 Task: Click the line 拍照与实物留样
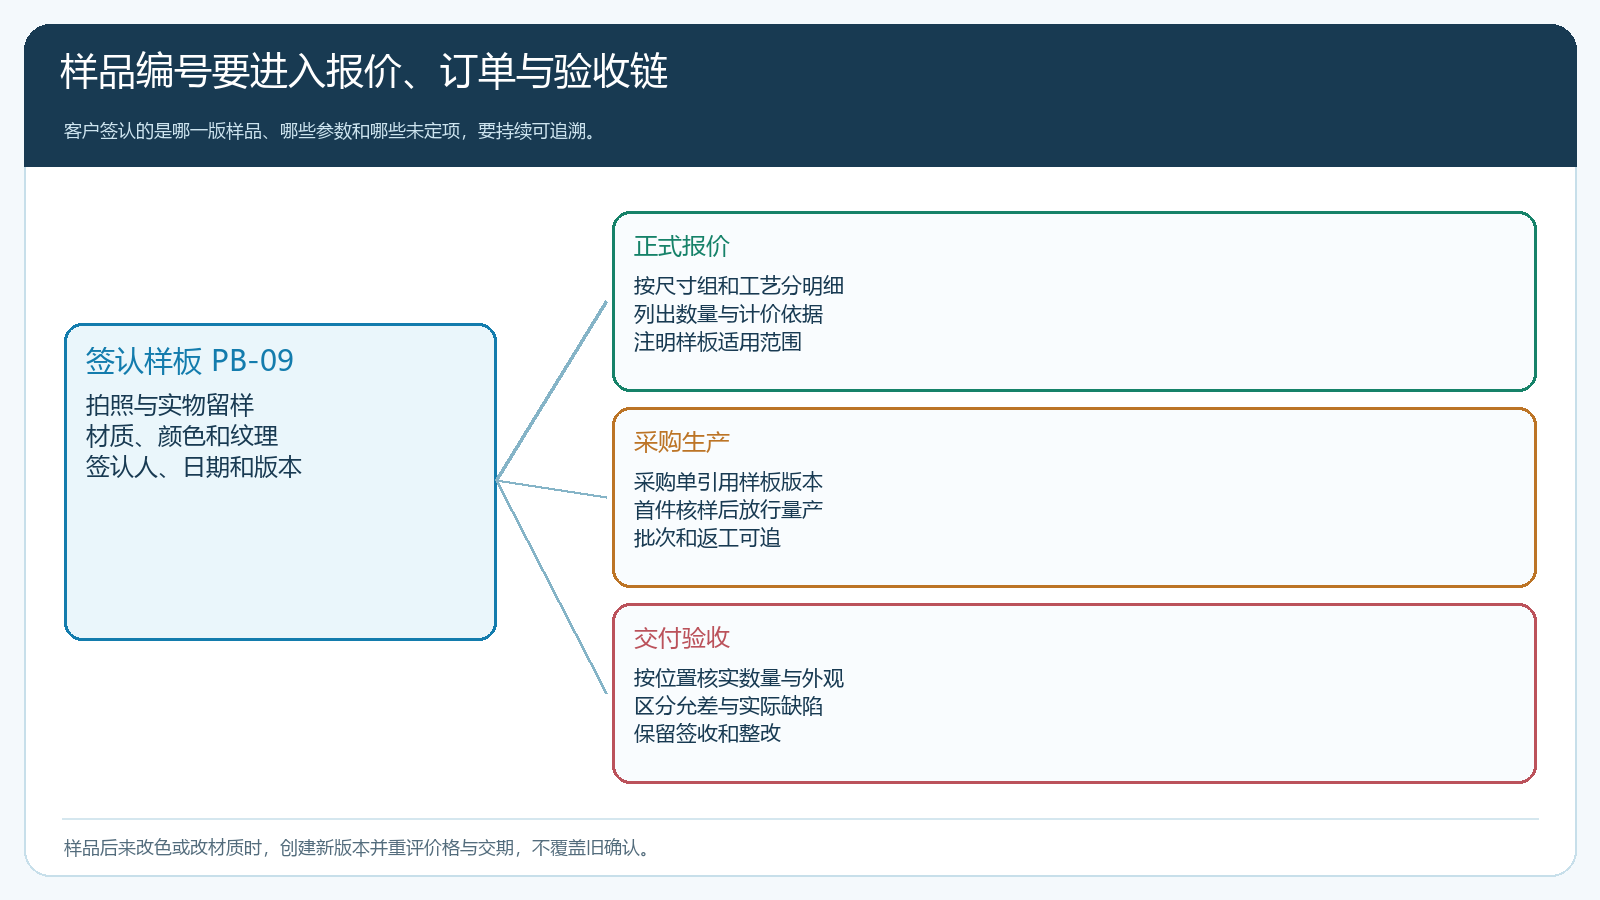170,405
